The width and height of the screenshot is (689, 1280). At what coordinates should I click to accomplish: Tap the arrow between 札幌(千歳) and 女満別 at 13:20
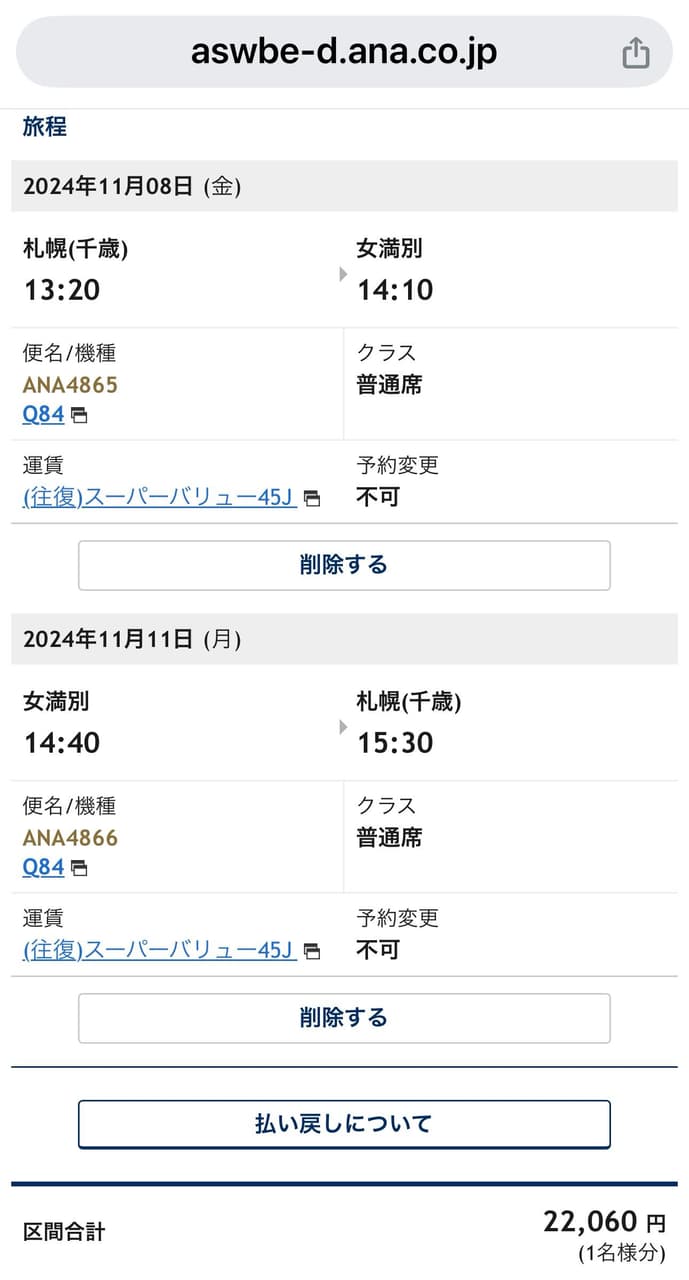[343, 273]
